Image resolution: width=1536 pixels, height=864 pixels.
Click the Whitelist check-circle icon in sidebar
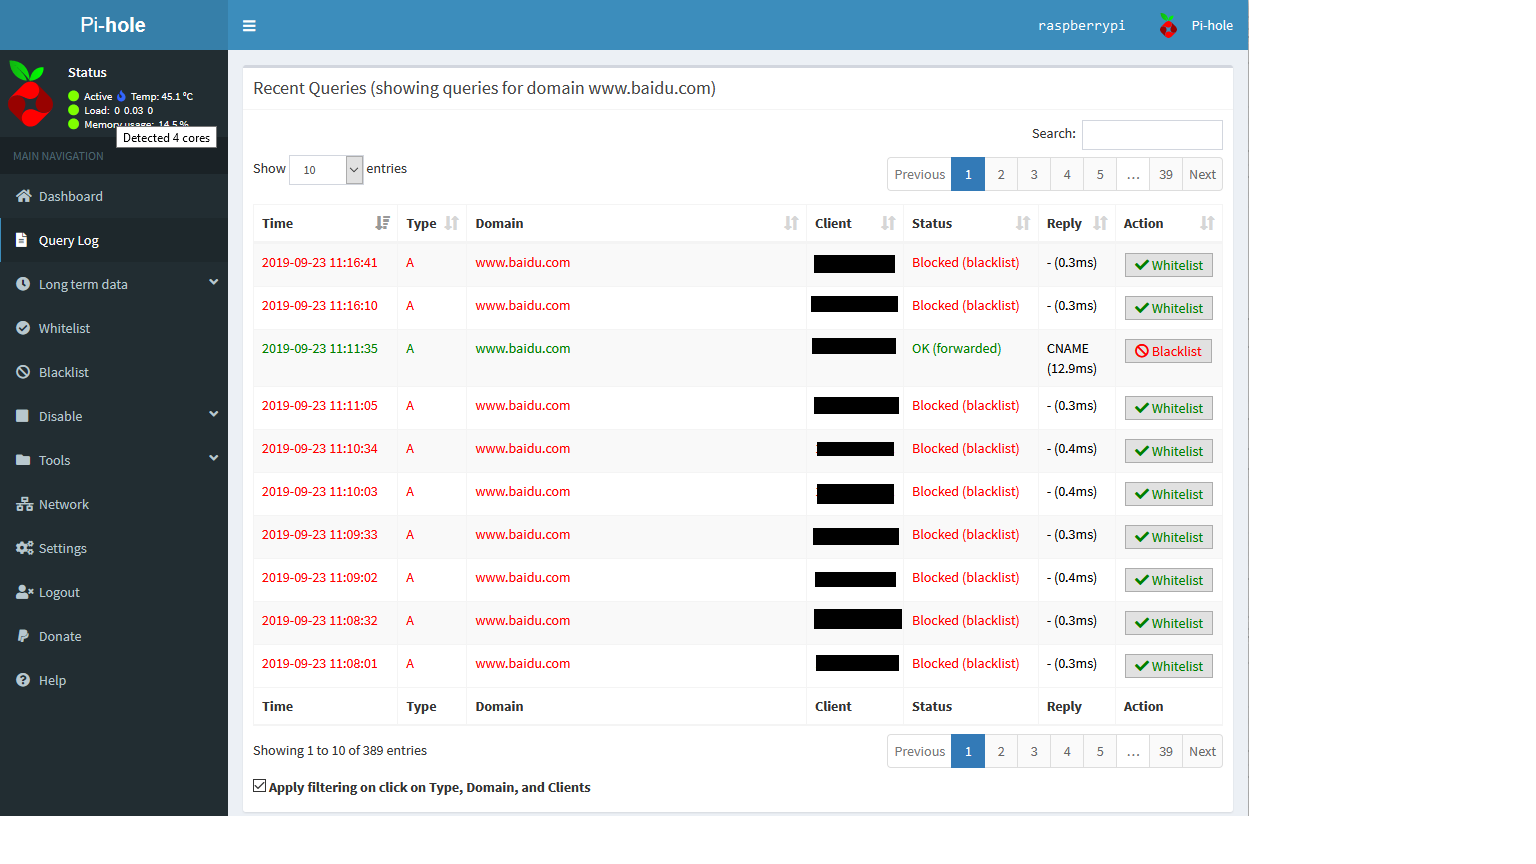click(x=23, y=328)
